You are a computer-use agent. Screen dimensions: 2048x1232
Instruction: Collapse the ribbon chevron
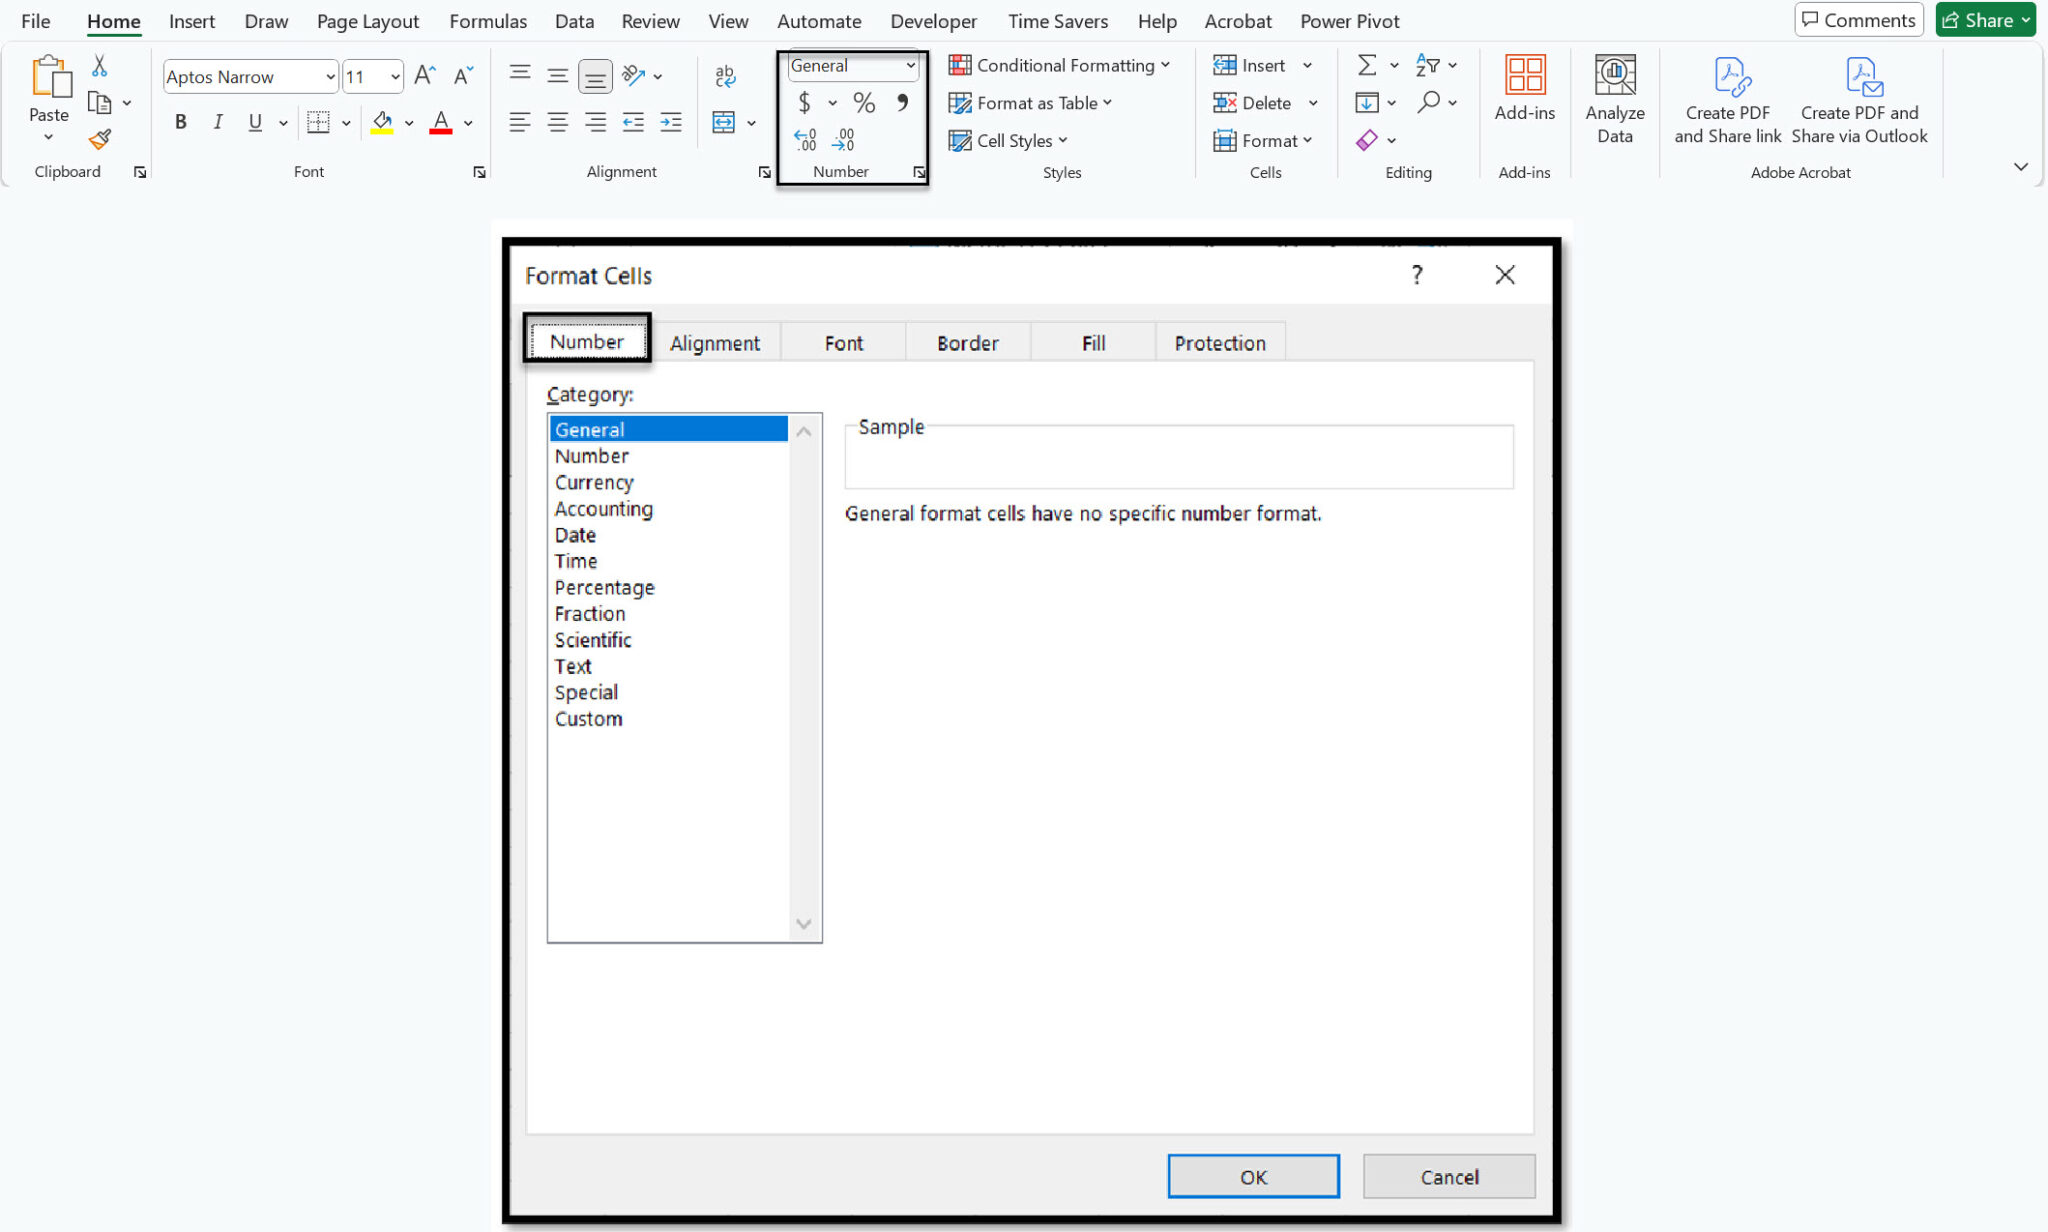[2020, 166]
